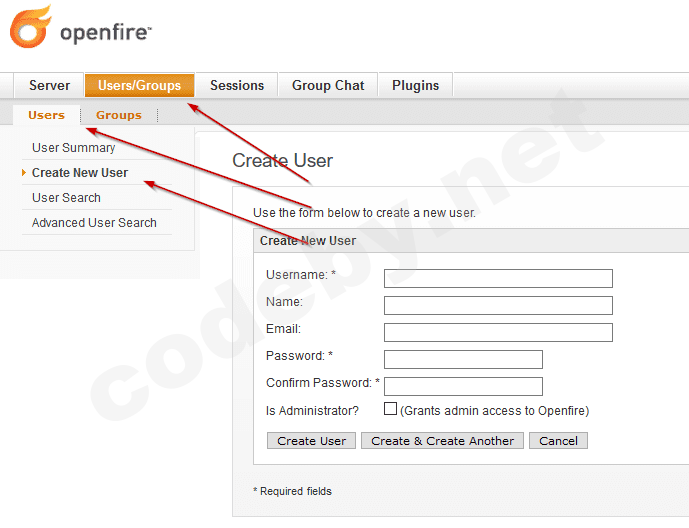Go to User Search page
The height and width of the screenshot is (528, 689).
66,198
